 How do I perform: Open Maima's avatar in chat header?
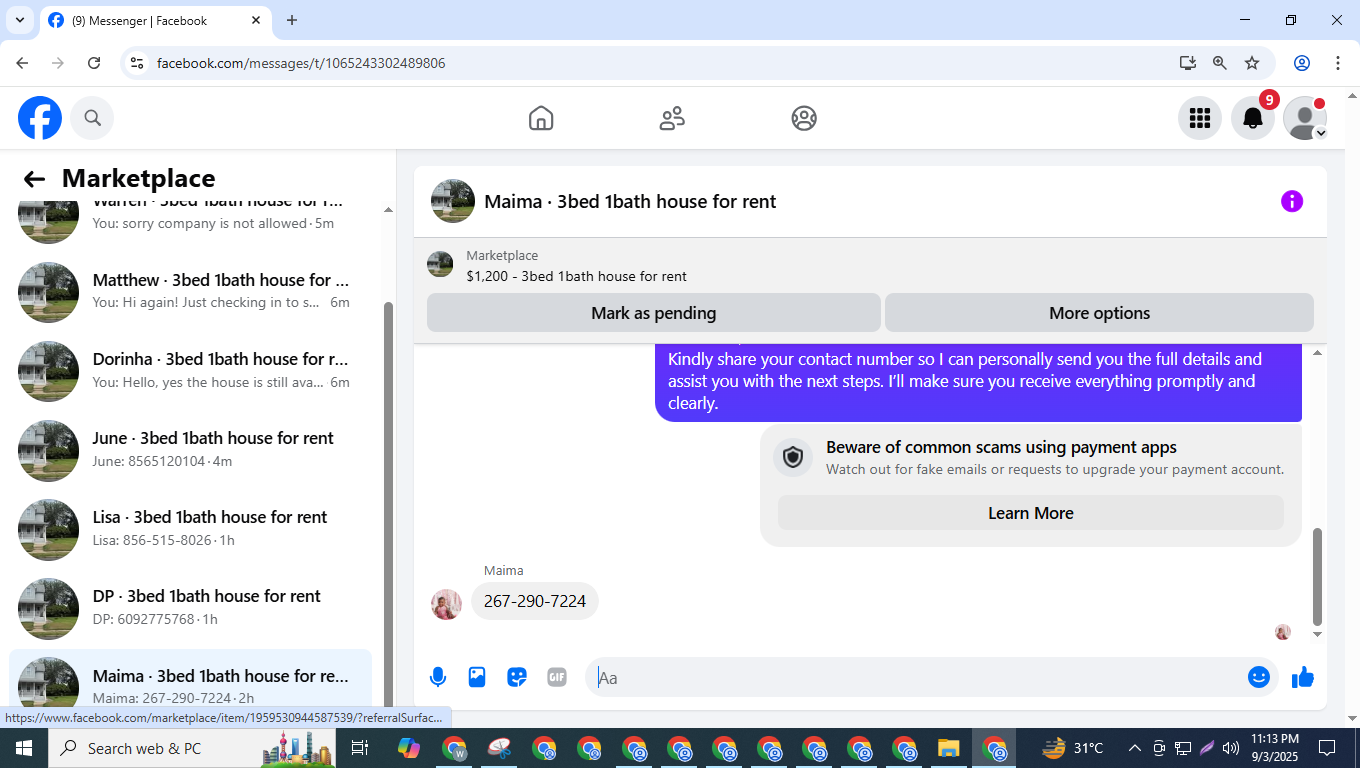453,201
